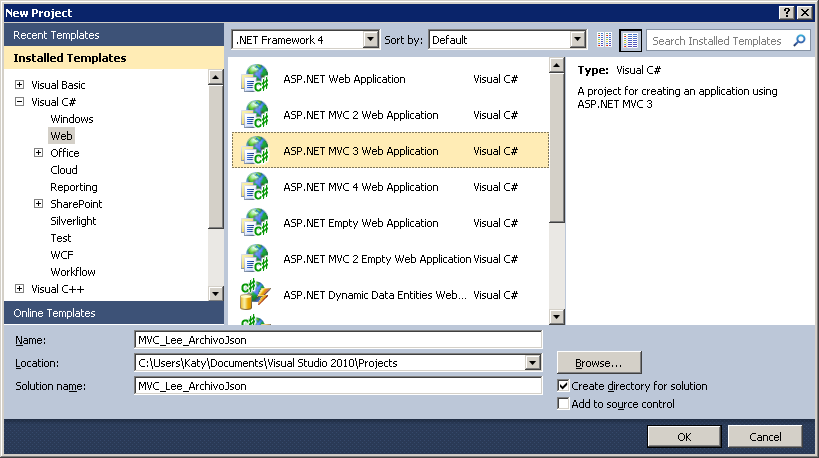Select the WCF category
Screen dimensions: 819x458
pyautogui.click(x=62, y=255)
